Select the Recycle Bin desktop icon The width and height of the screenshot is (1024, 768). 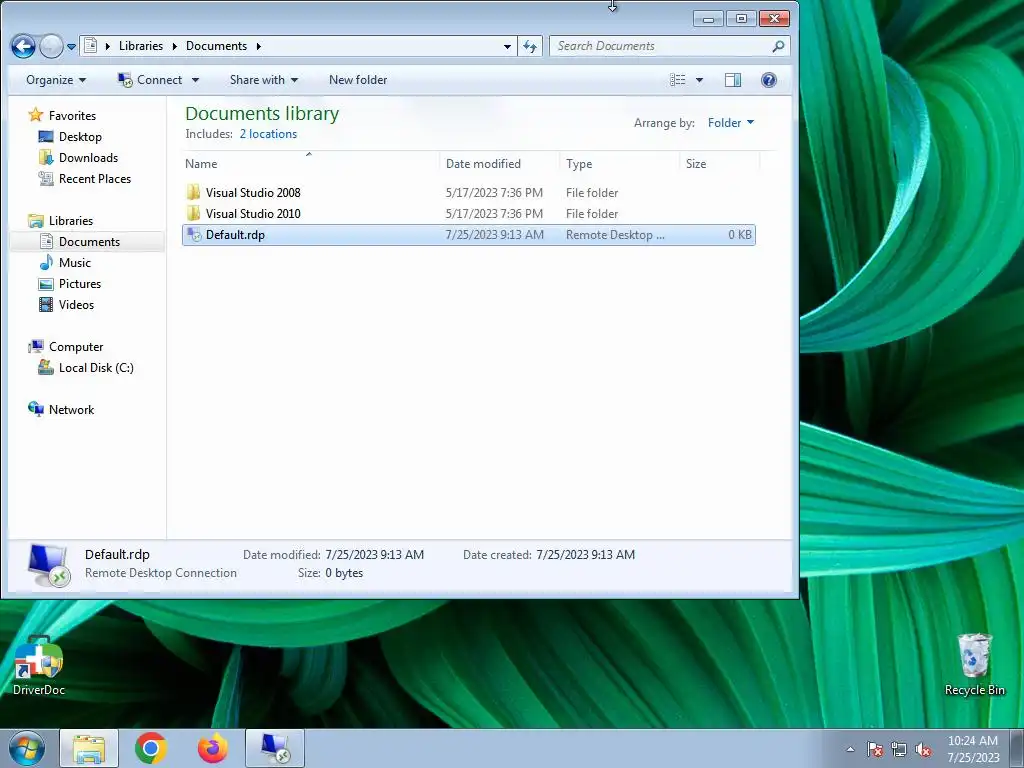[x=974, y=665]
